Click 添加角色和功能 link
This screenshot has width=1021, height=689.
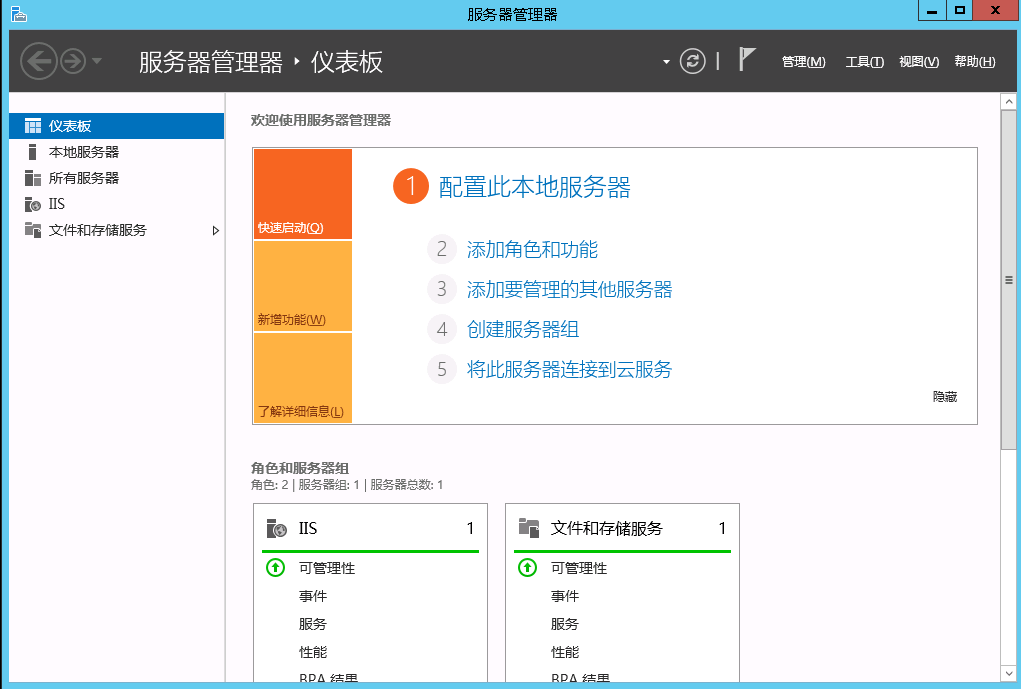[x=532, y=249]
